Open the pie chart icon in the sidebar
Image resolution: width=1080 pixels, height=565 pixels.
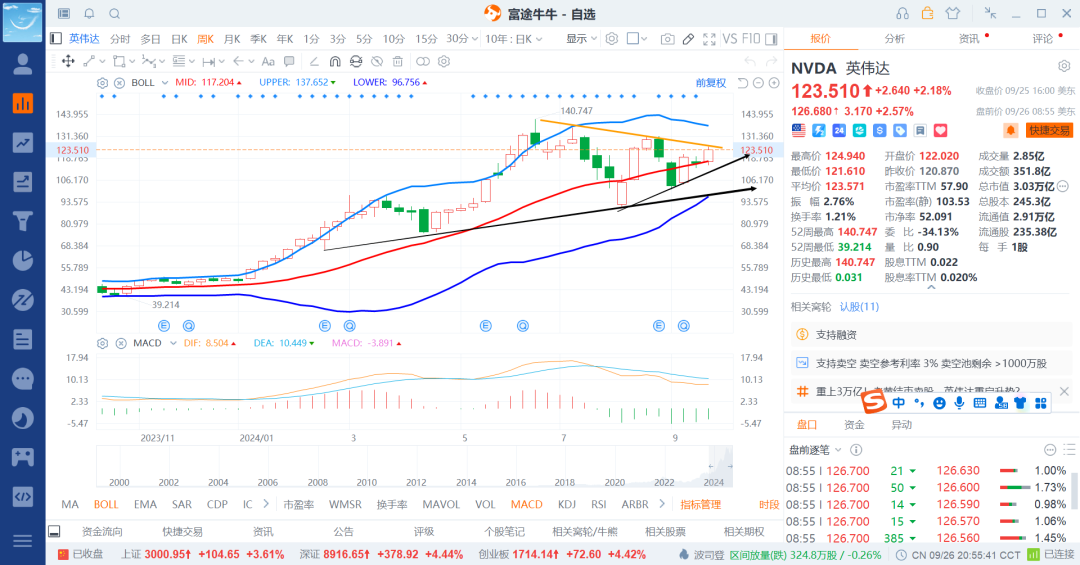point(22,260)
